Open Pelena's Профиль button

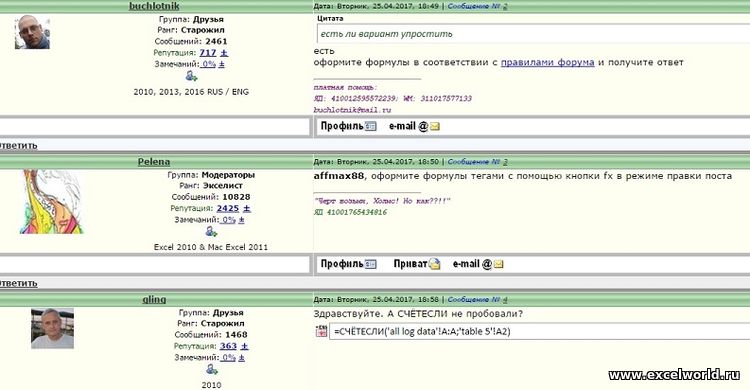[348, 264]
